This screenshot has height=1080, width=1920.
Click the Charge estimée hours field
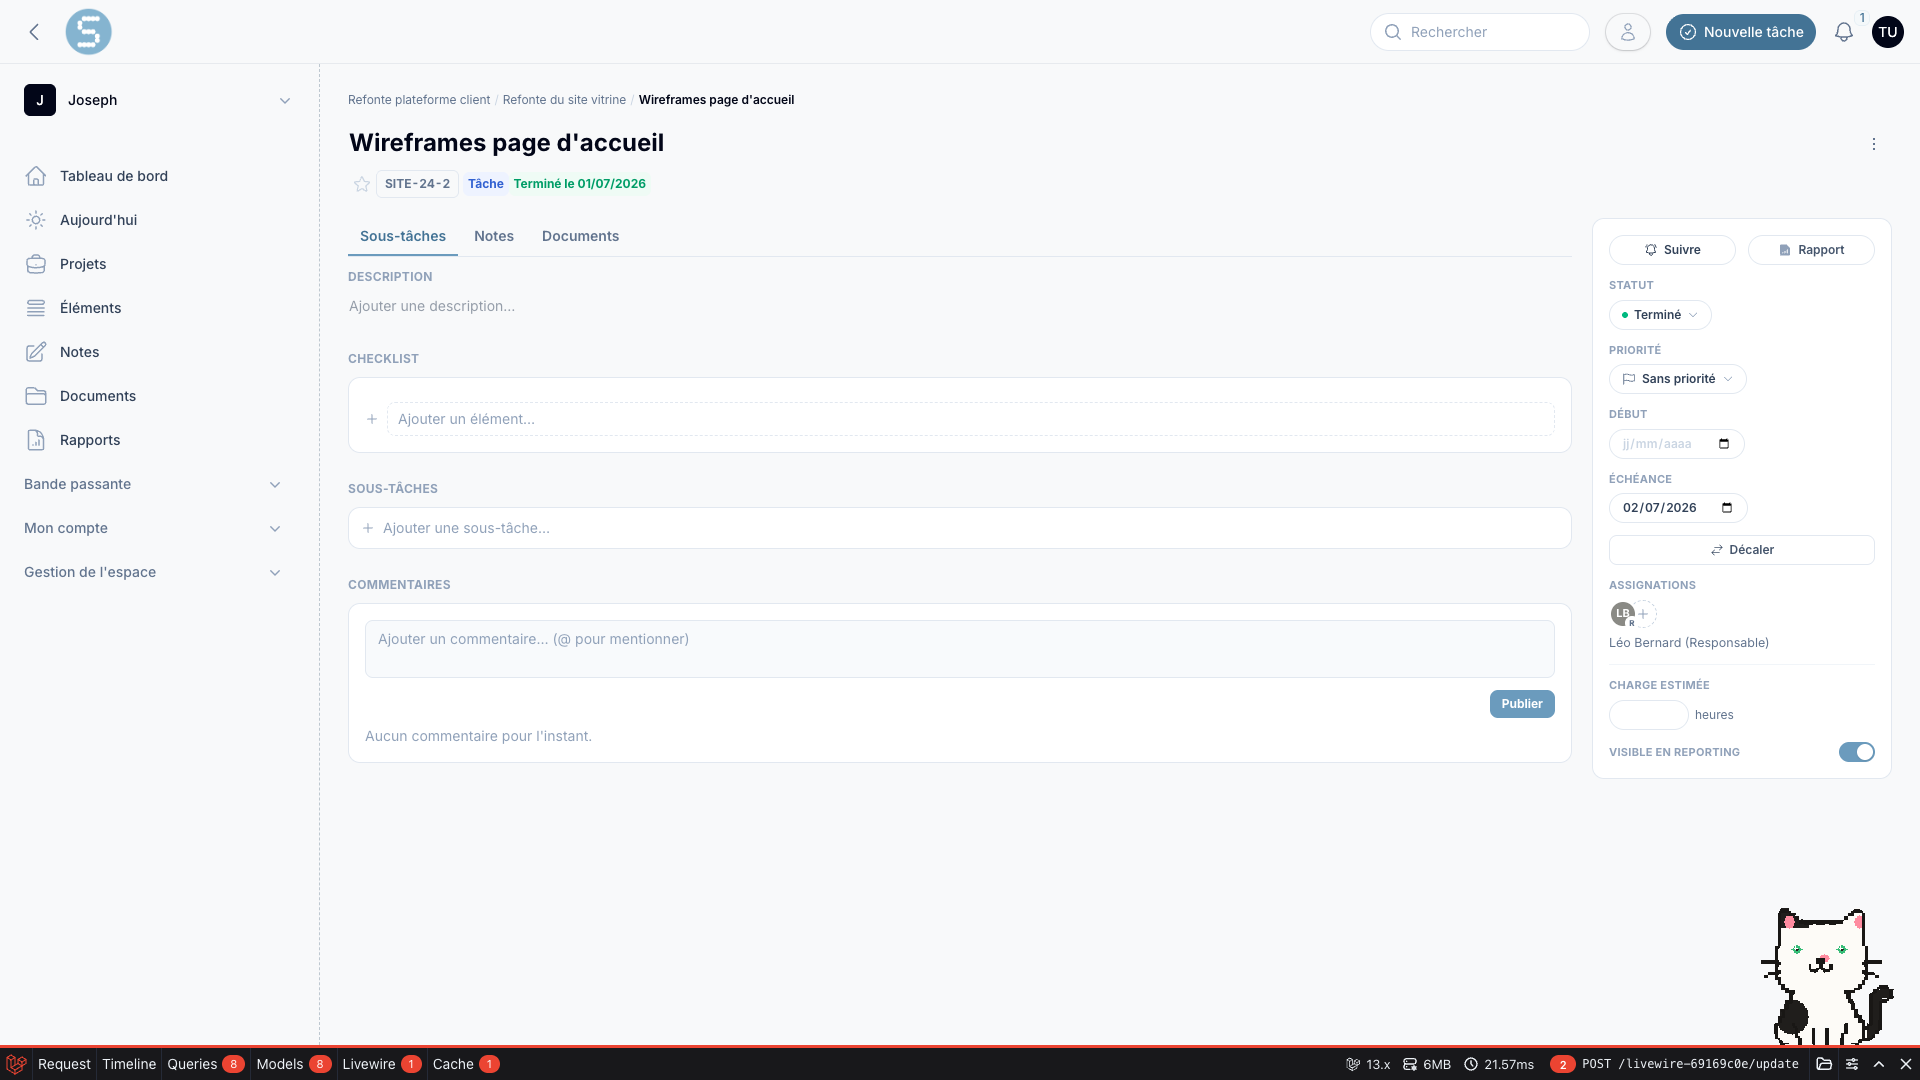tap(1648, 715)
